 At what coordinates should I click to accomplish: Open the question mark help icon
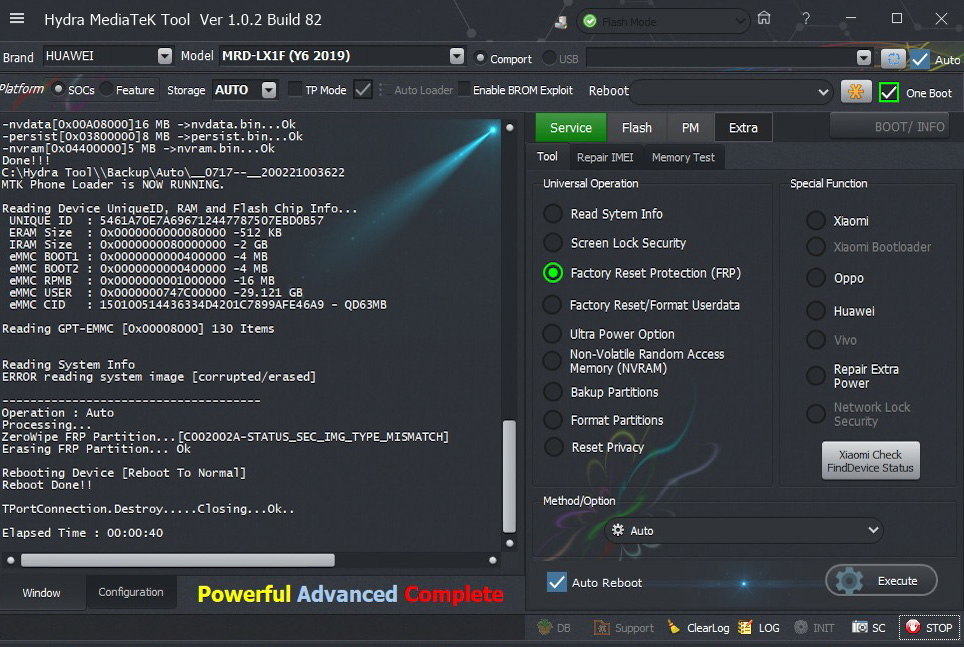(805, 19)
